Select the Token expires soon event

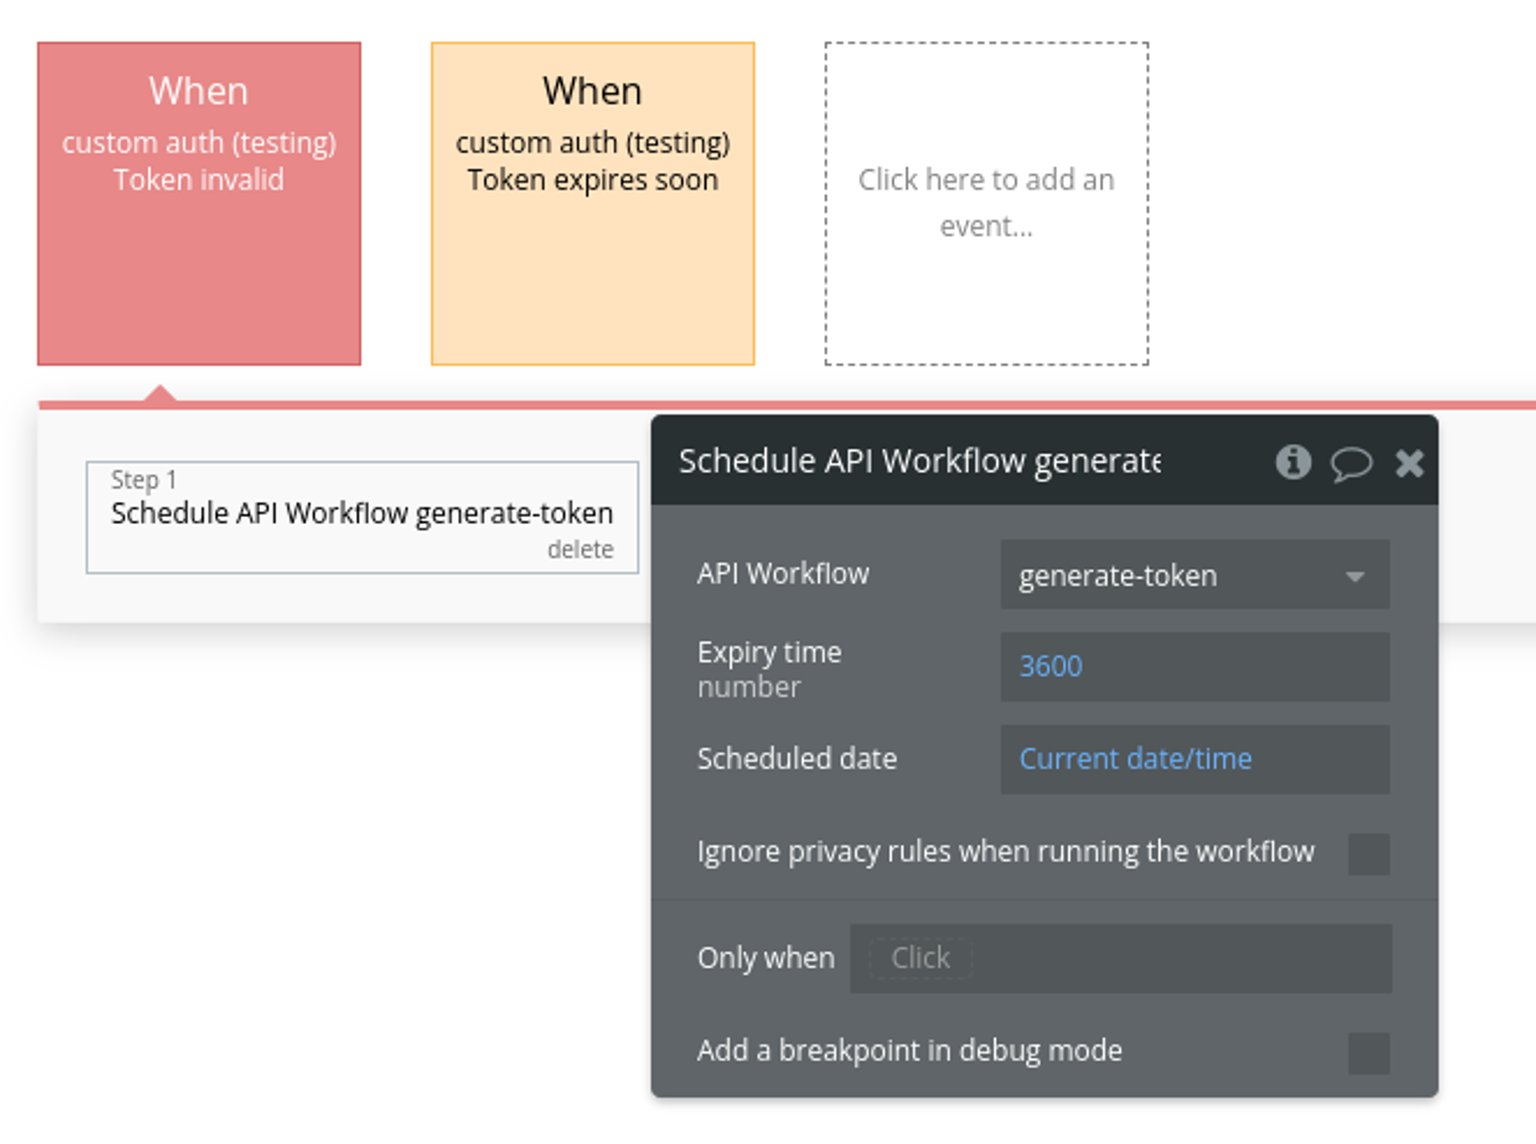(592, 204)
